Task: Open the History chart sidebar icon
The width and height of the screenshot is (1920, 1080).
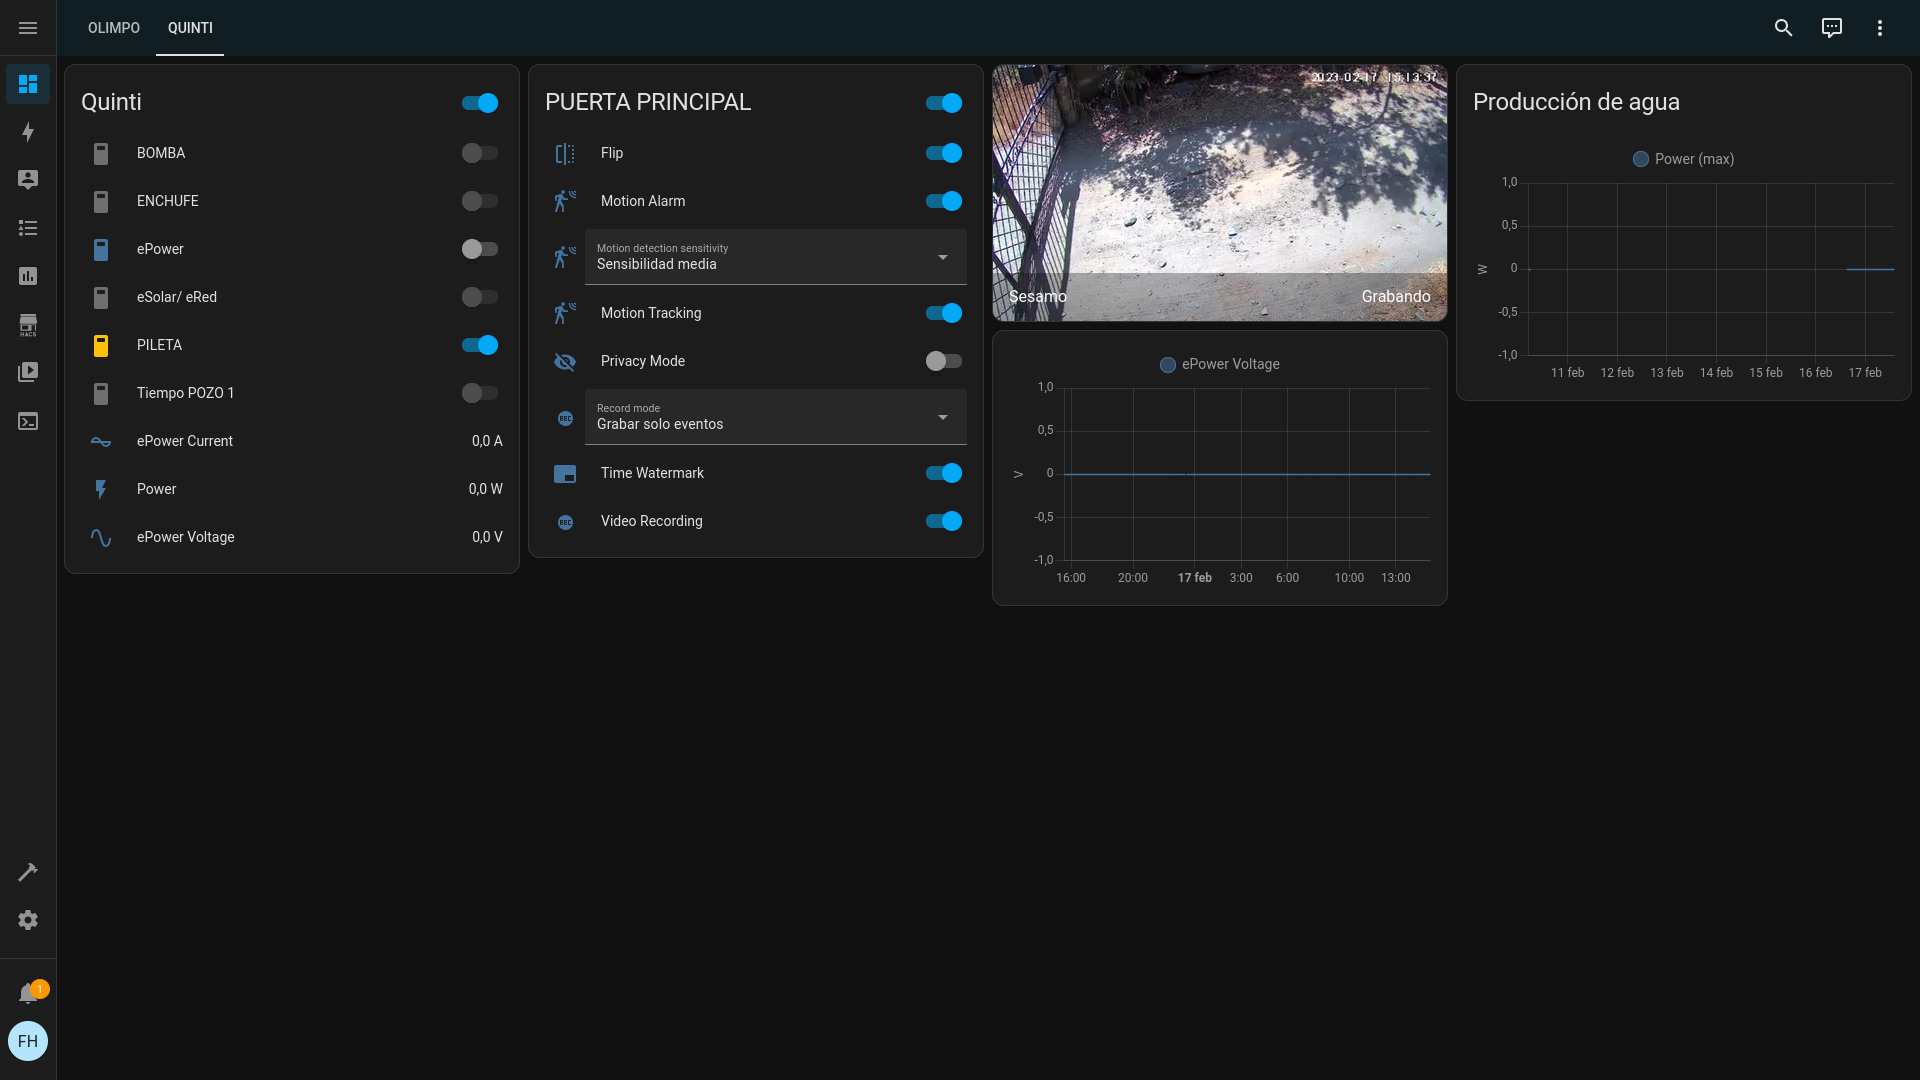Action: 28,276
